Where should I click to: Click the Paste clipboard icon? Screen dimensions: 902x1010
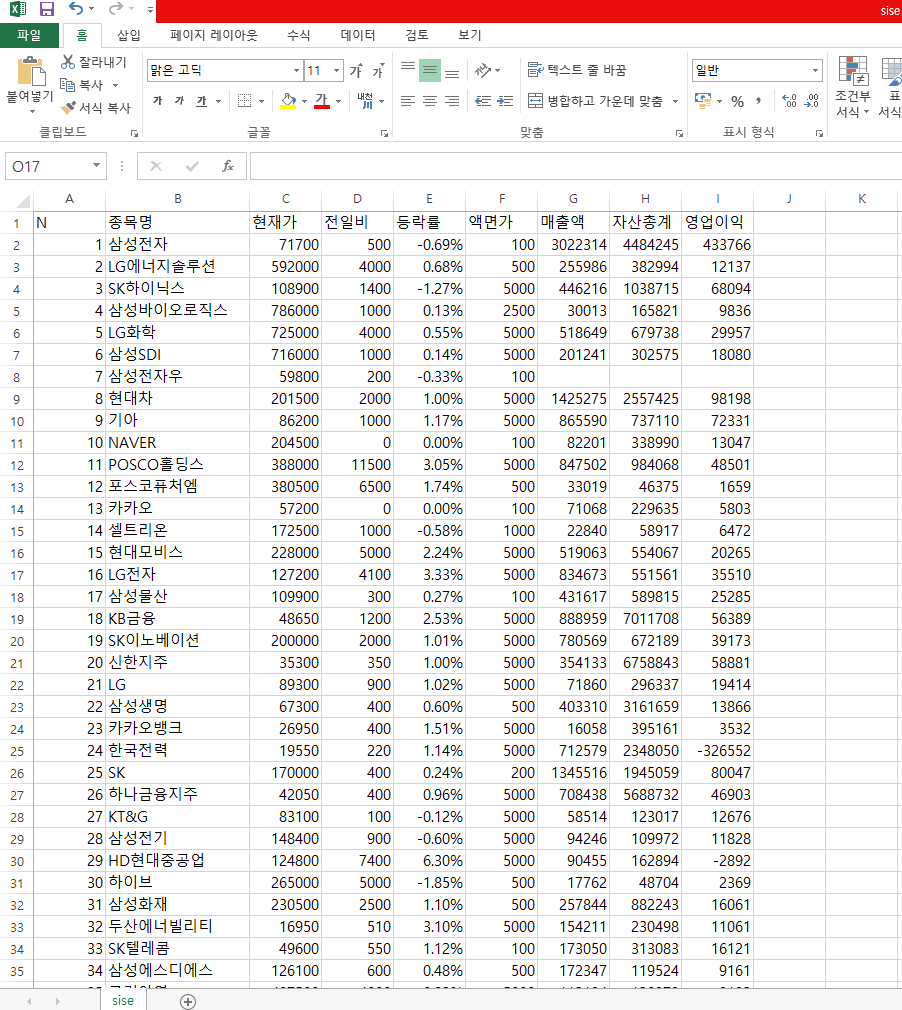pos(30,71)
